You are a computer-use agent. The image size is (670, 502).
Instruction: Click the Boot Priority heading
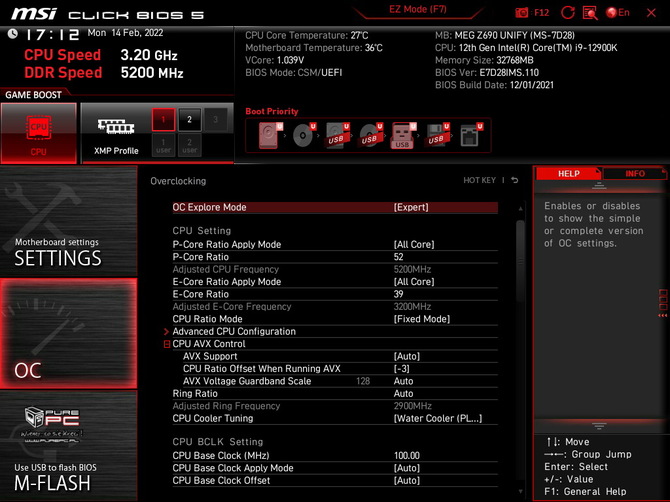(x=272, y=111)
